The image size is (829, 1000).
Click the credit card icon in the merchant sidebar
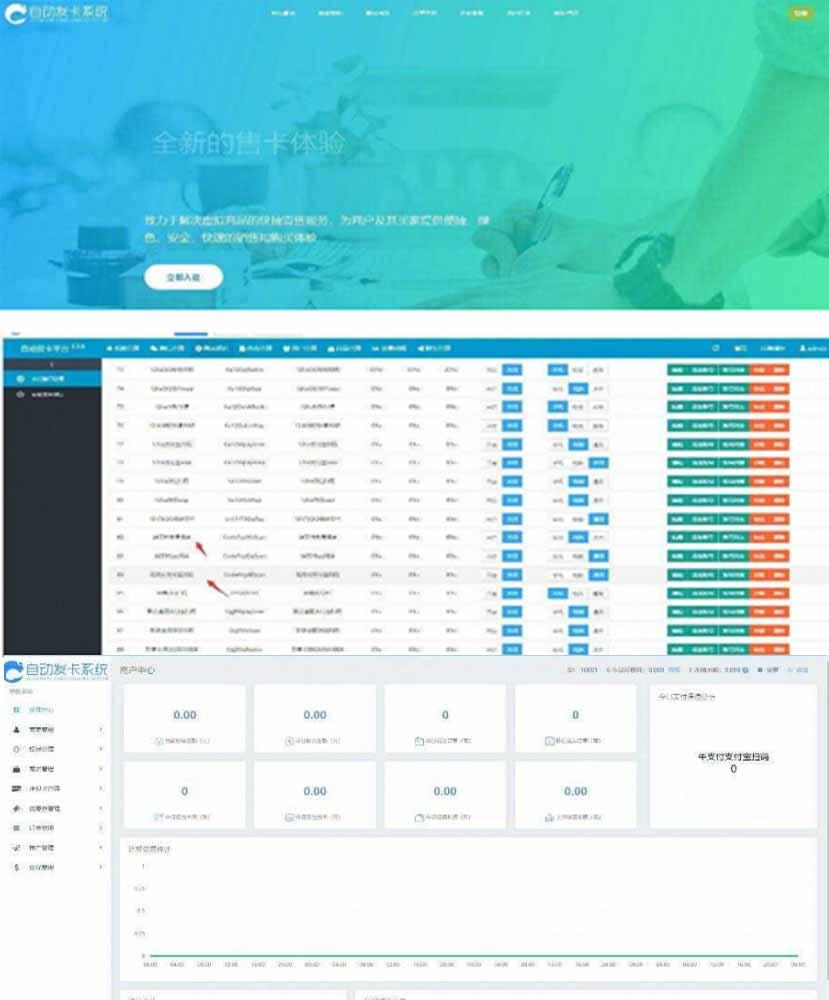click(17, 789)
